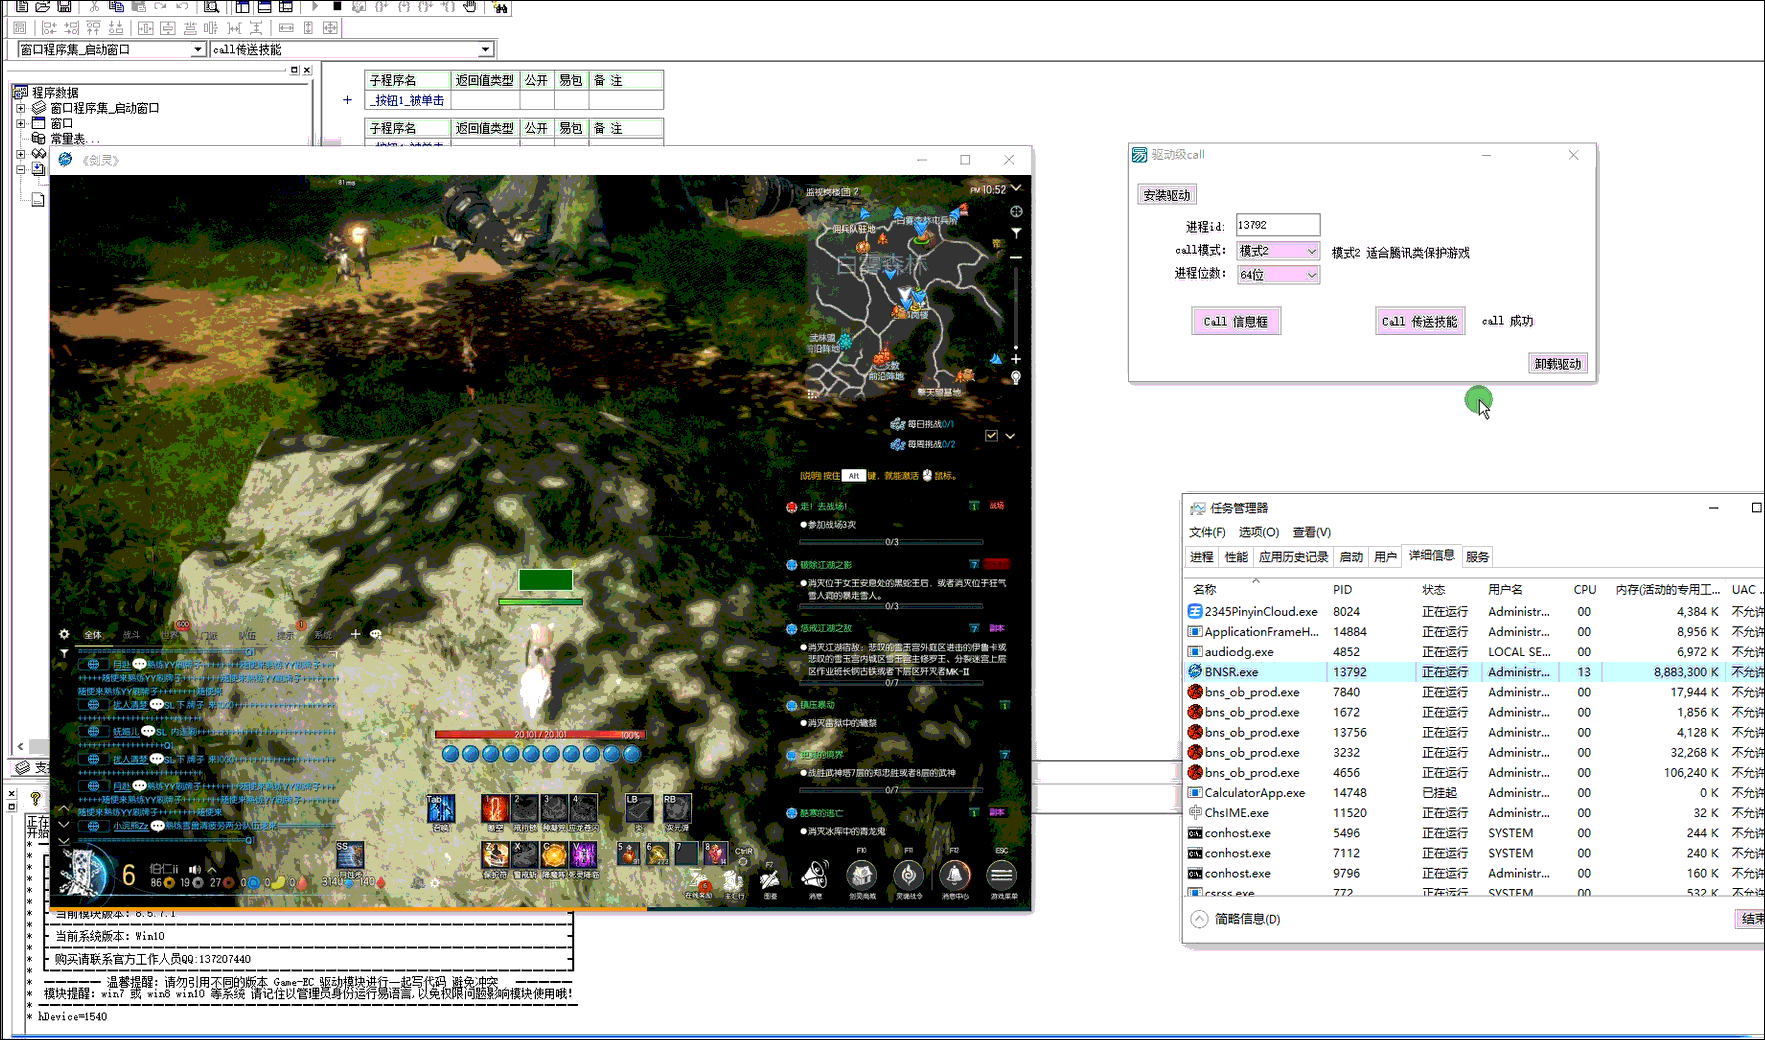1765x1040 pixels.
Task: Click the chat settings gear icon
Action: tap(64, 634)
